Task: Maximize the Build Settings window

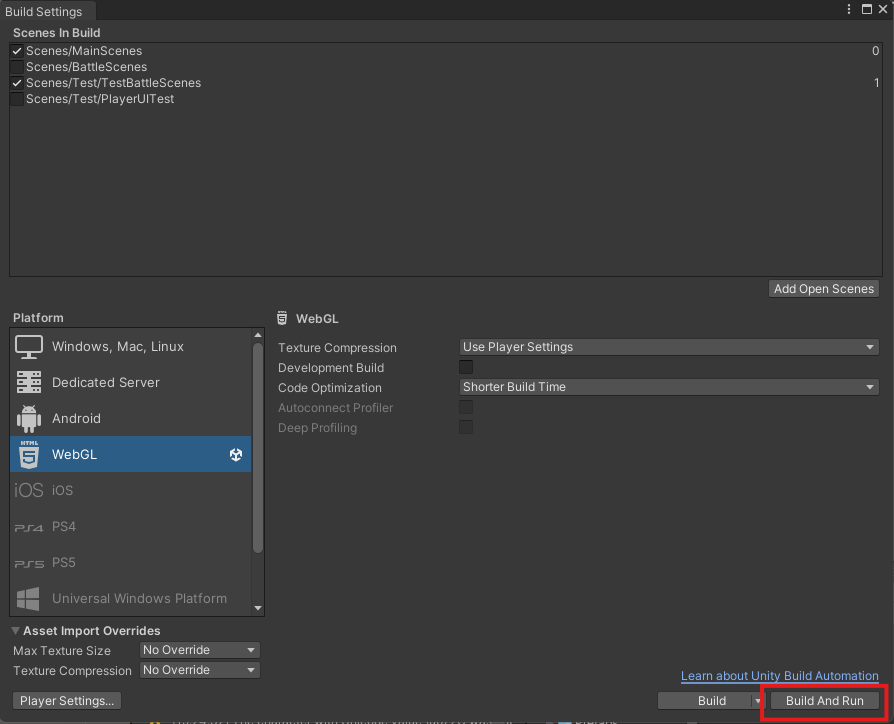Action: 867,9
